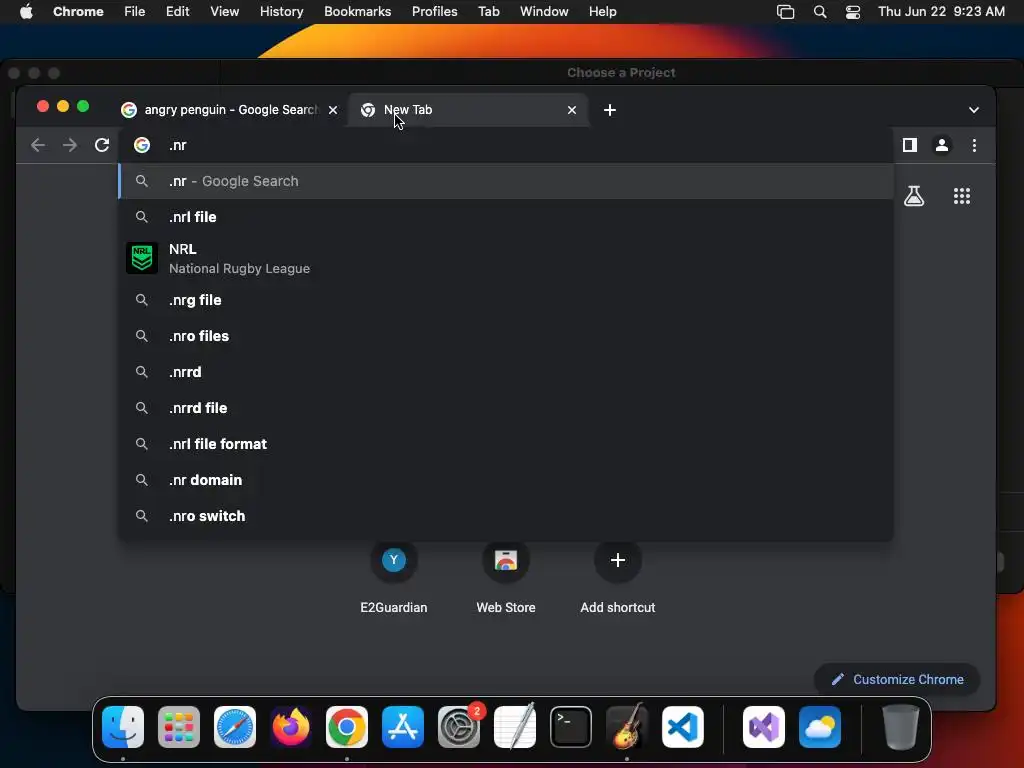This screenshot has height=768, width=1024.
Task: Click the forward navigation arrow
Action: (x=69, y=145)
